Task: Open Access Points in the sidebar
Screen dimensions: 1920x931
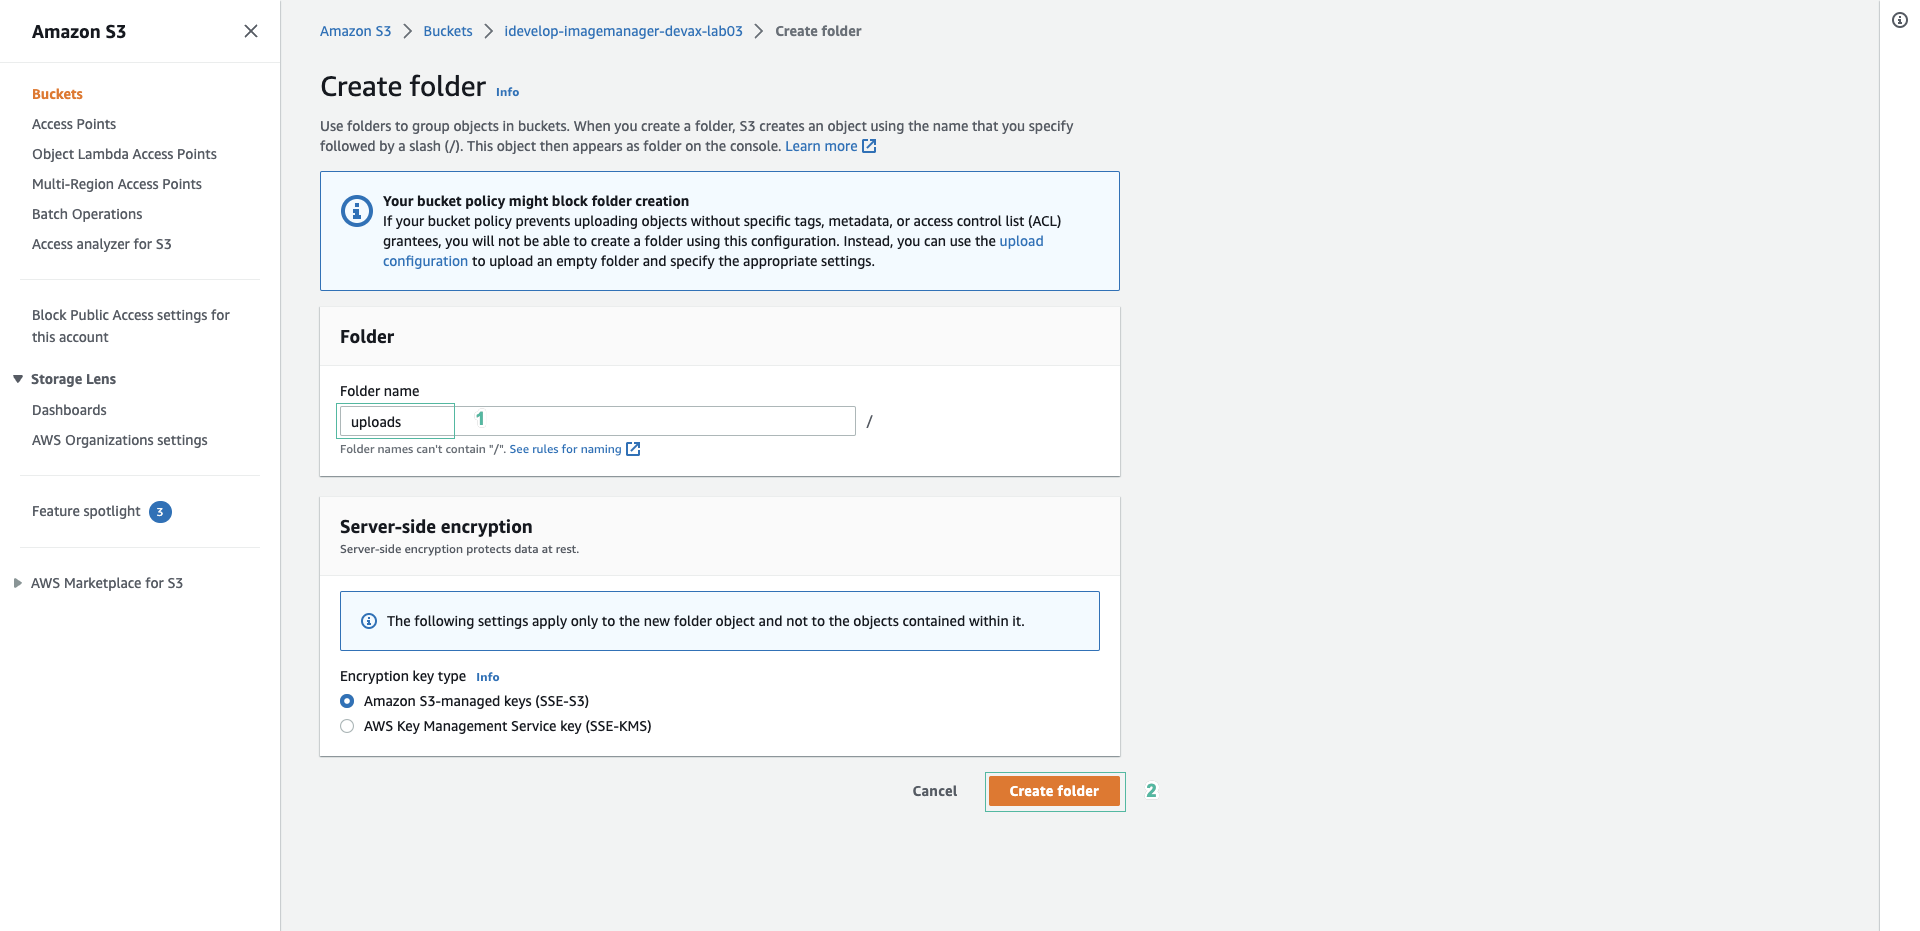Action: point(74,124)
